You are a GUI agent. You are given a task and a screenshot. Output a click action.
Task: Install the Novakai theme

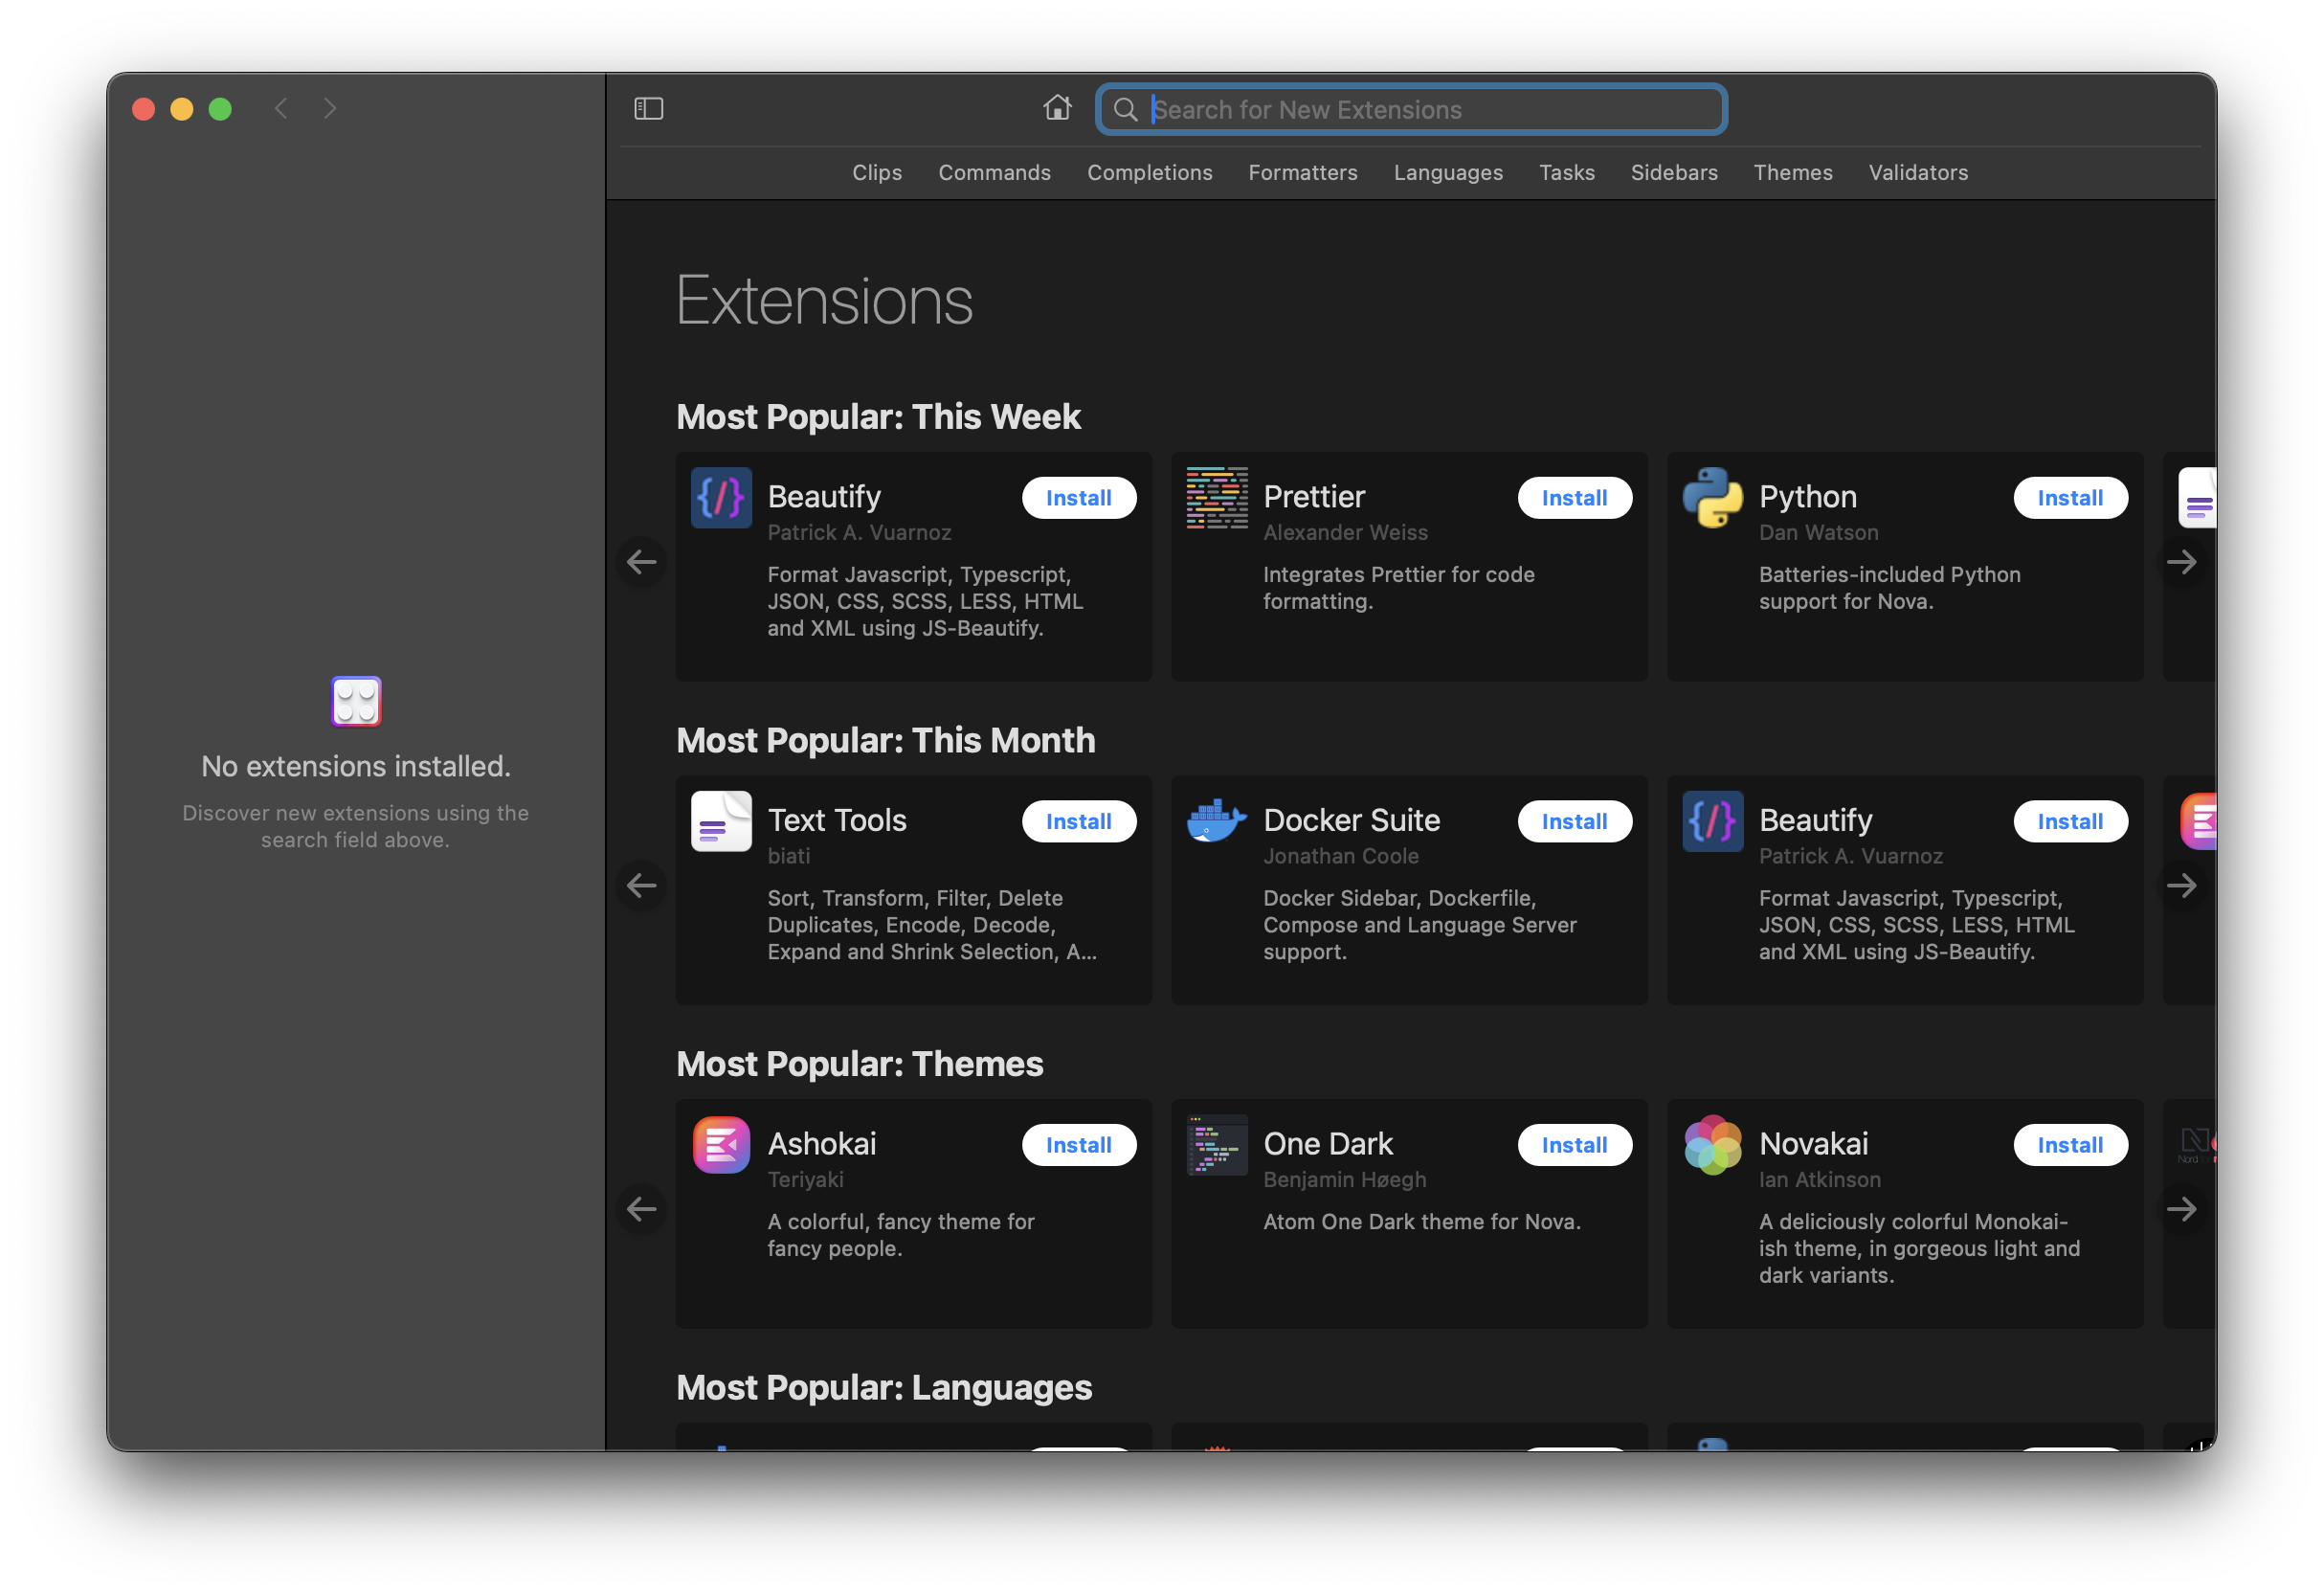point(2070,1144)
